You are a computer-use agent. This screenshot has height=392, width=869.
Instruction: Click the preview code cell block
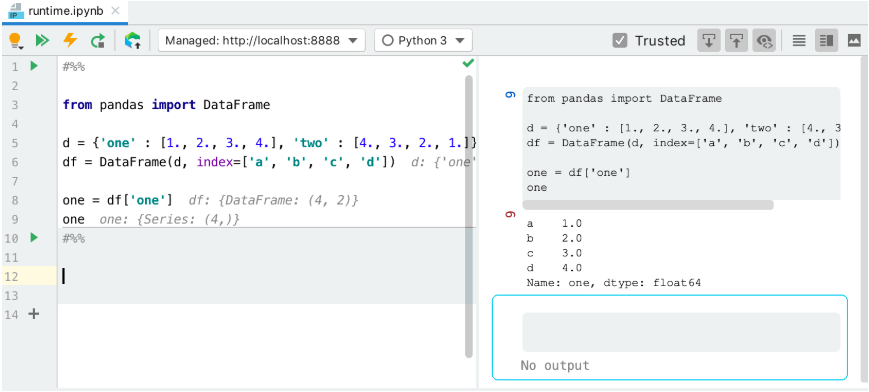(x=681, y=143)
